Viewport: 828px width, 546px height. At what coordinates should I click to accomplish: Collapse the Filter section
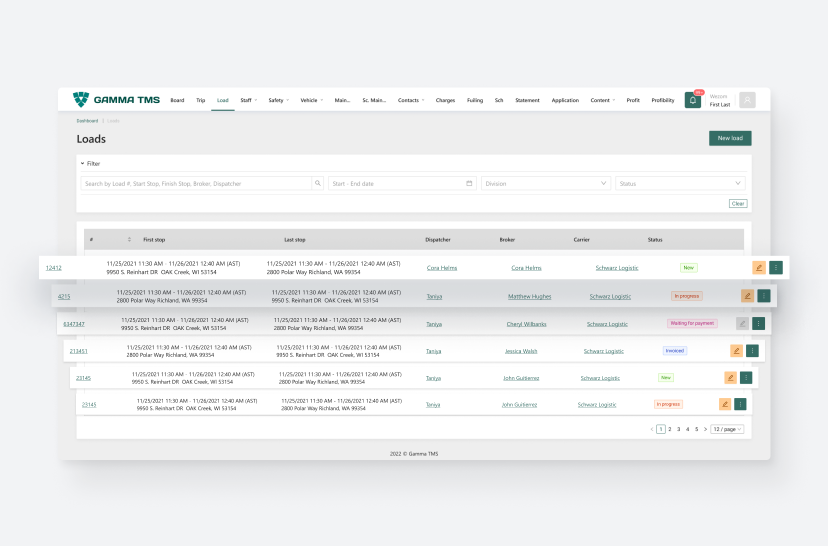coord(83,163)
